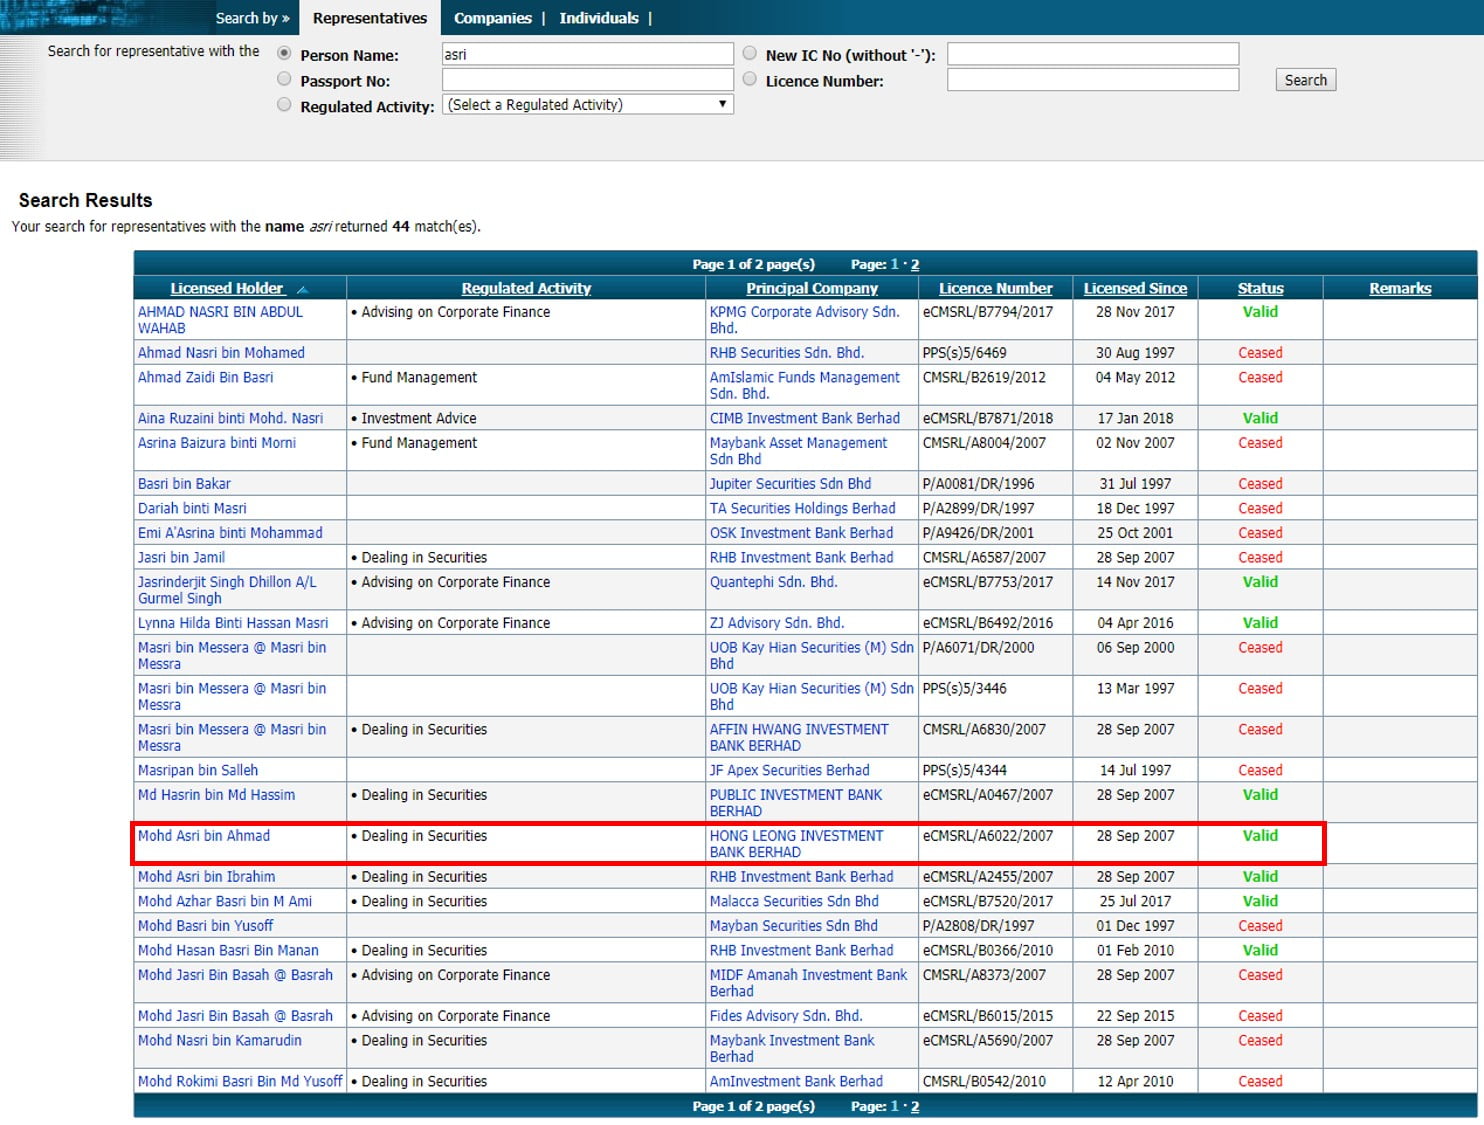Select the Person Name radio button
This screenshot has width=1484, height=1125.
(x=284, y=53)
